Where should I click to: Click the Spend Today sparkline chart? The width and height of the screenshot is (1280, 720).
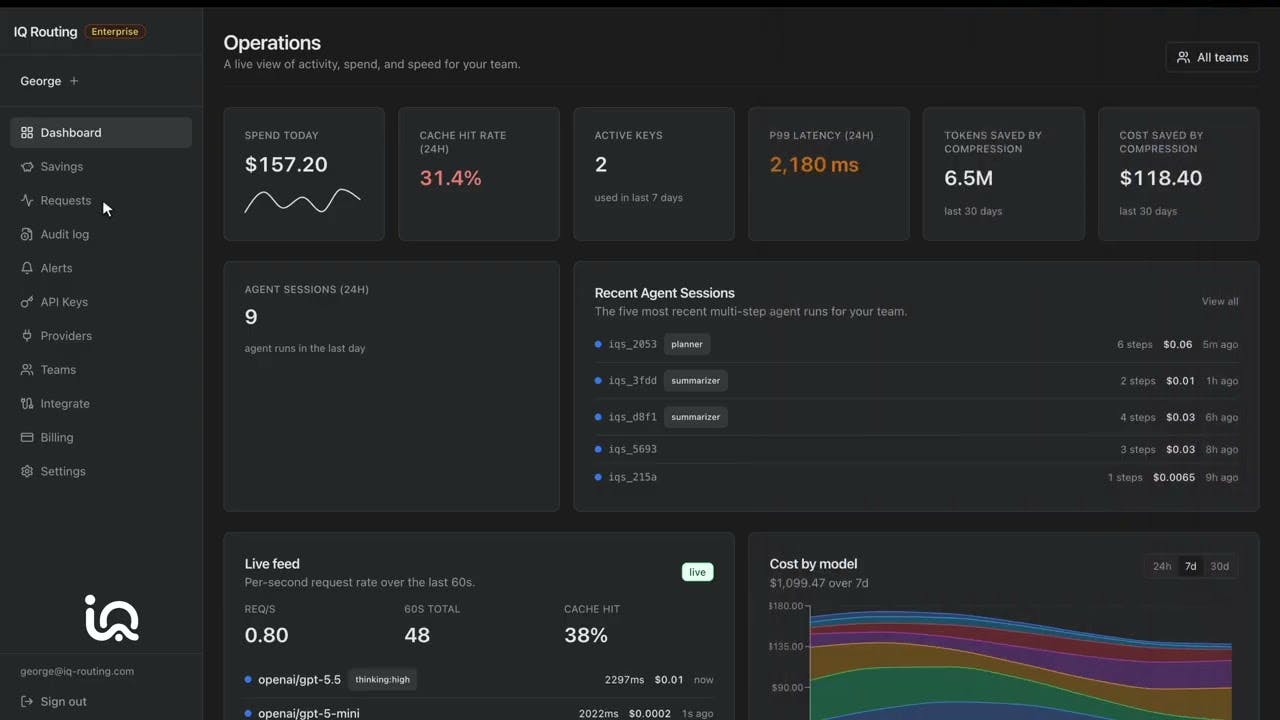point(303,200)
